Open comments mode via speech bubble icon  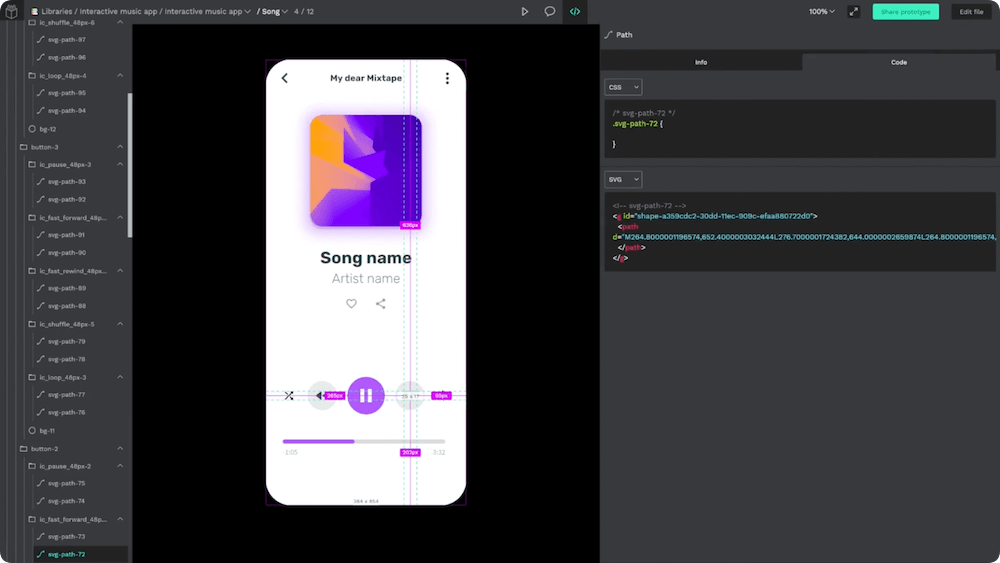tap(549, 12)
